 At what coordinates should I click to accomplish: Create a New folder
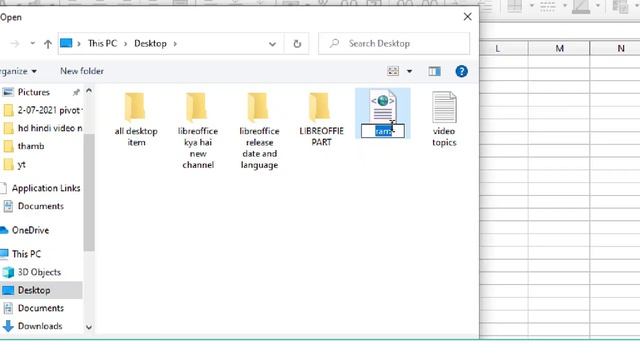tap(82, 71)
